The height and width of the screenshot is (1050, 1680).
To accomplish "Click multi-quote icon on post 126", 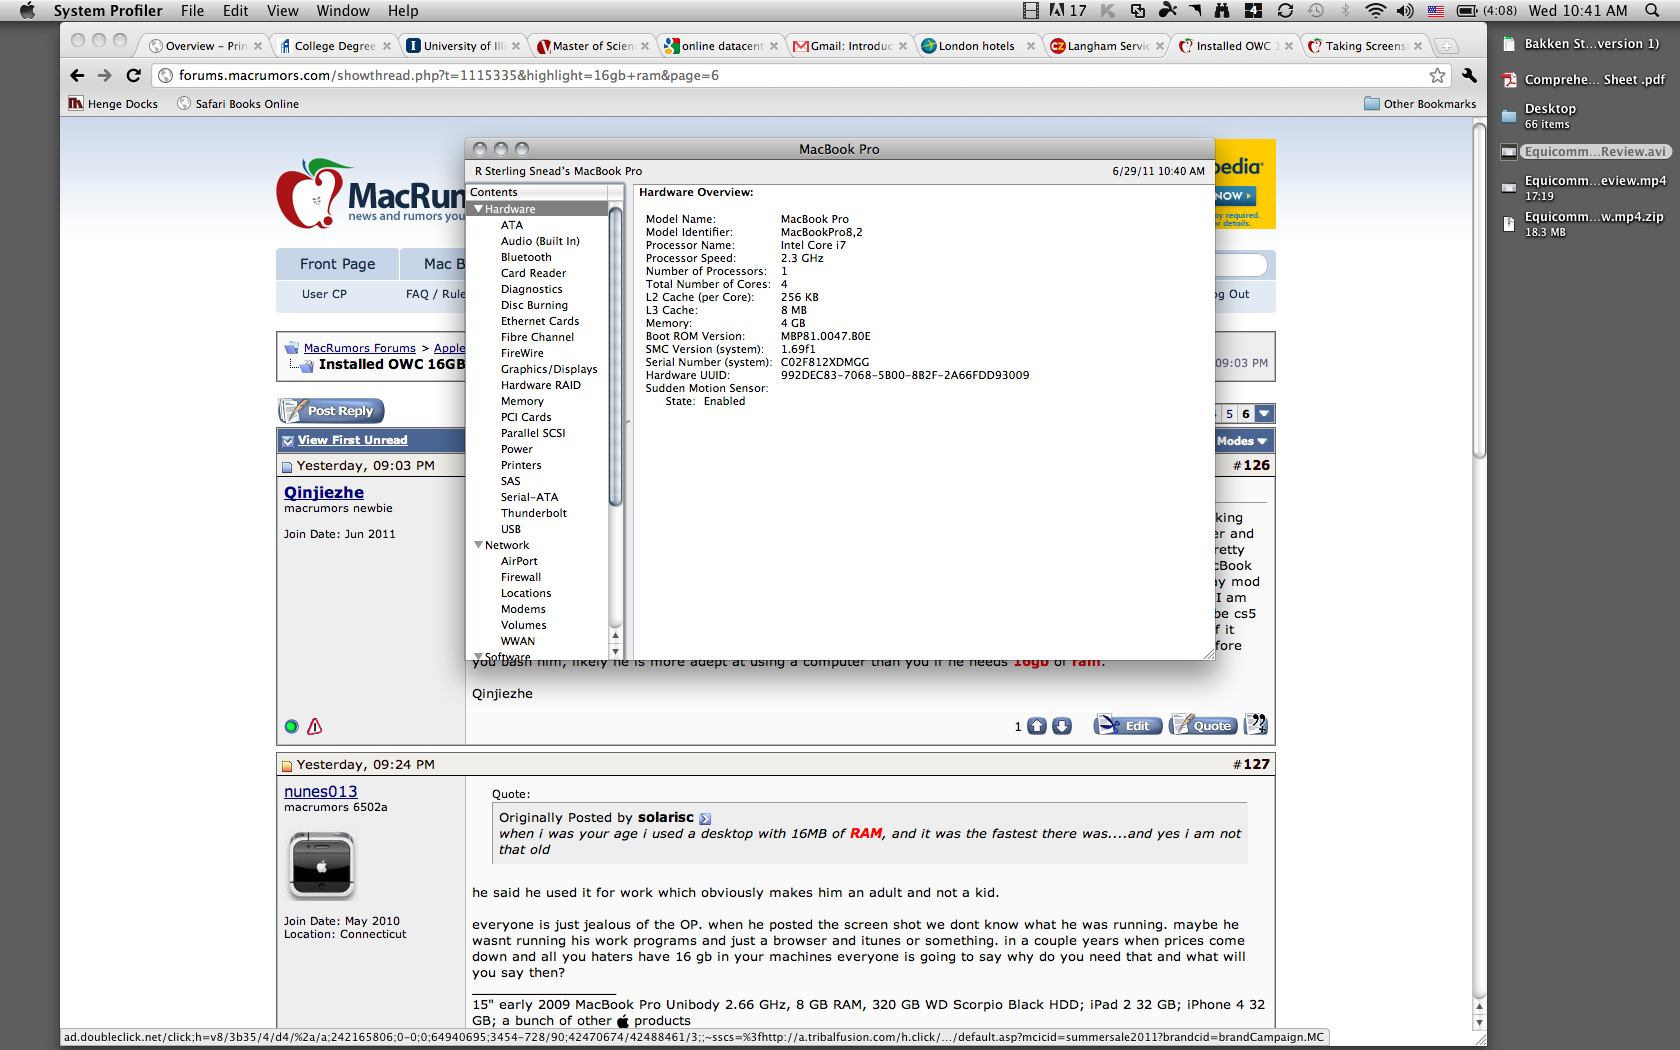I will click(x=1256, y=724).
